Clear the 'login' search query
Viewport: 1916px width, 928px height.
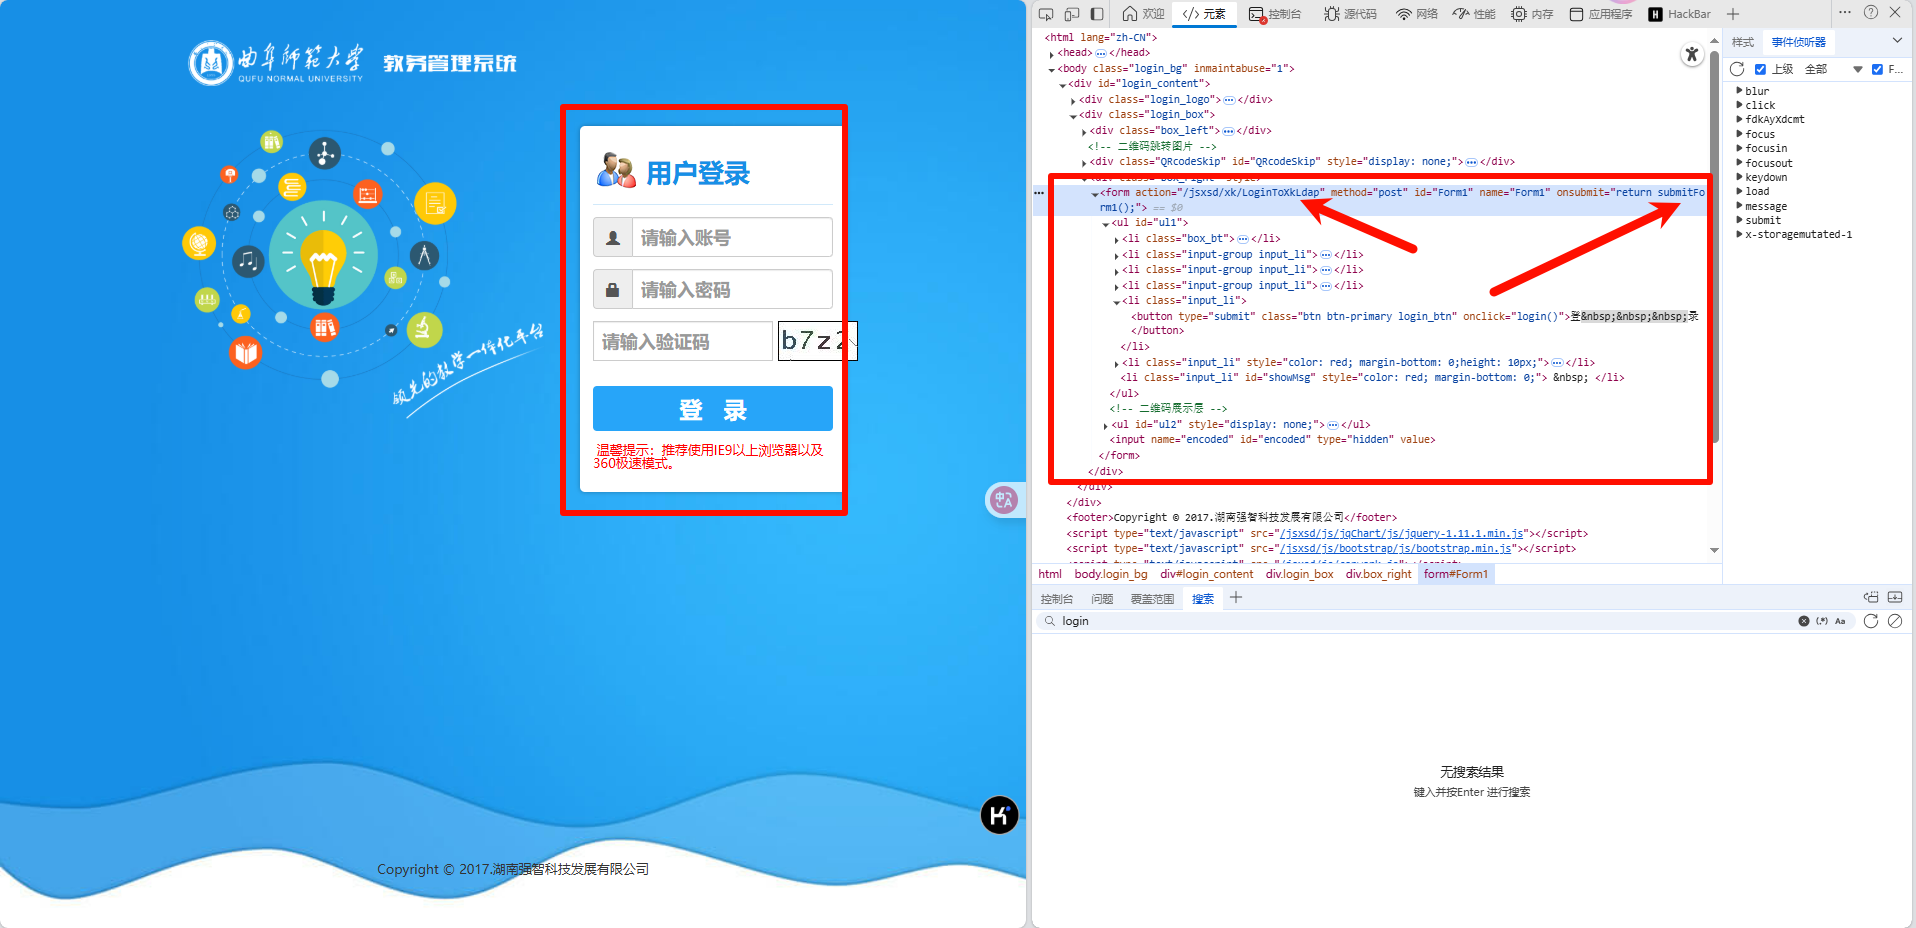coord(1802,621)
